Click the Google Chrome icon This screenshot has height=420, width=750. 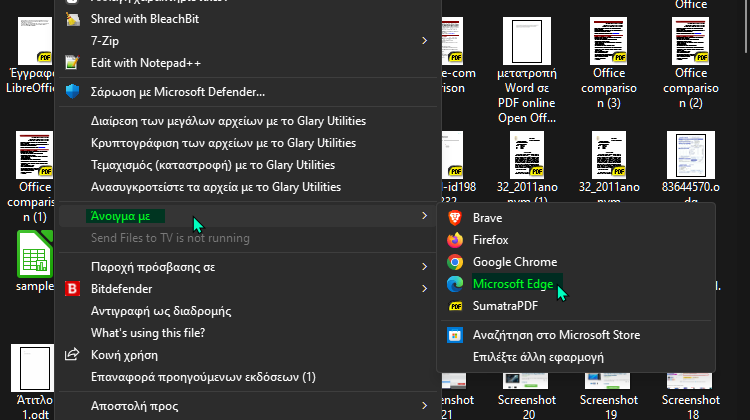pos(455,262)
